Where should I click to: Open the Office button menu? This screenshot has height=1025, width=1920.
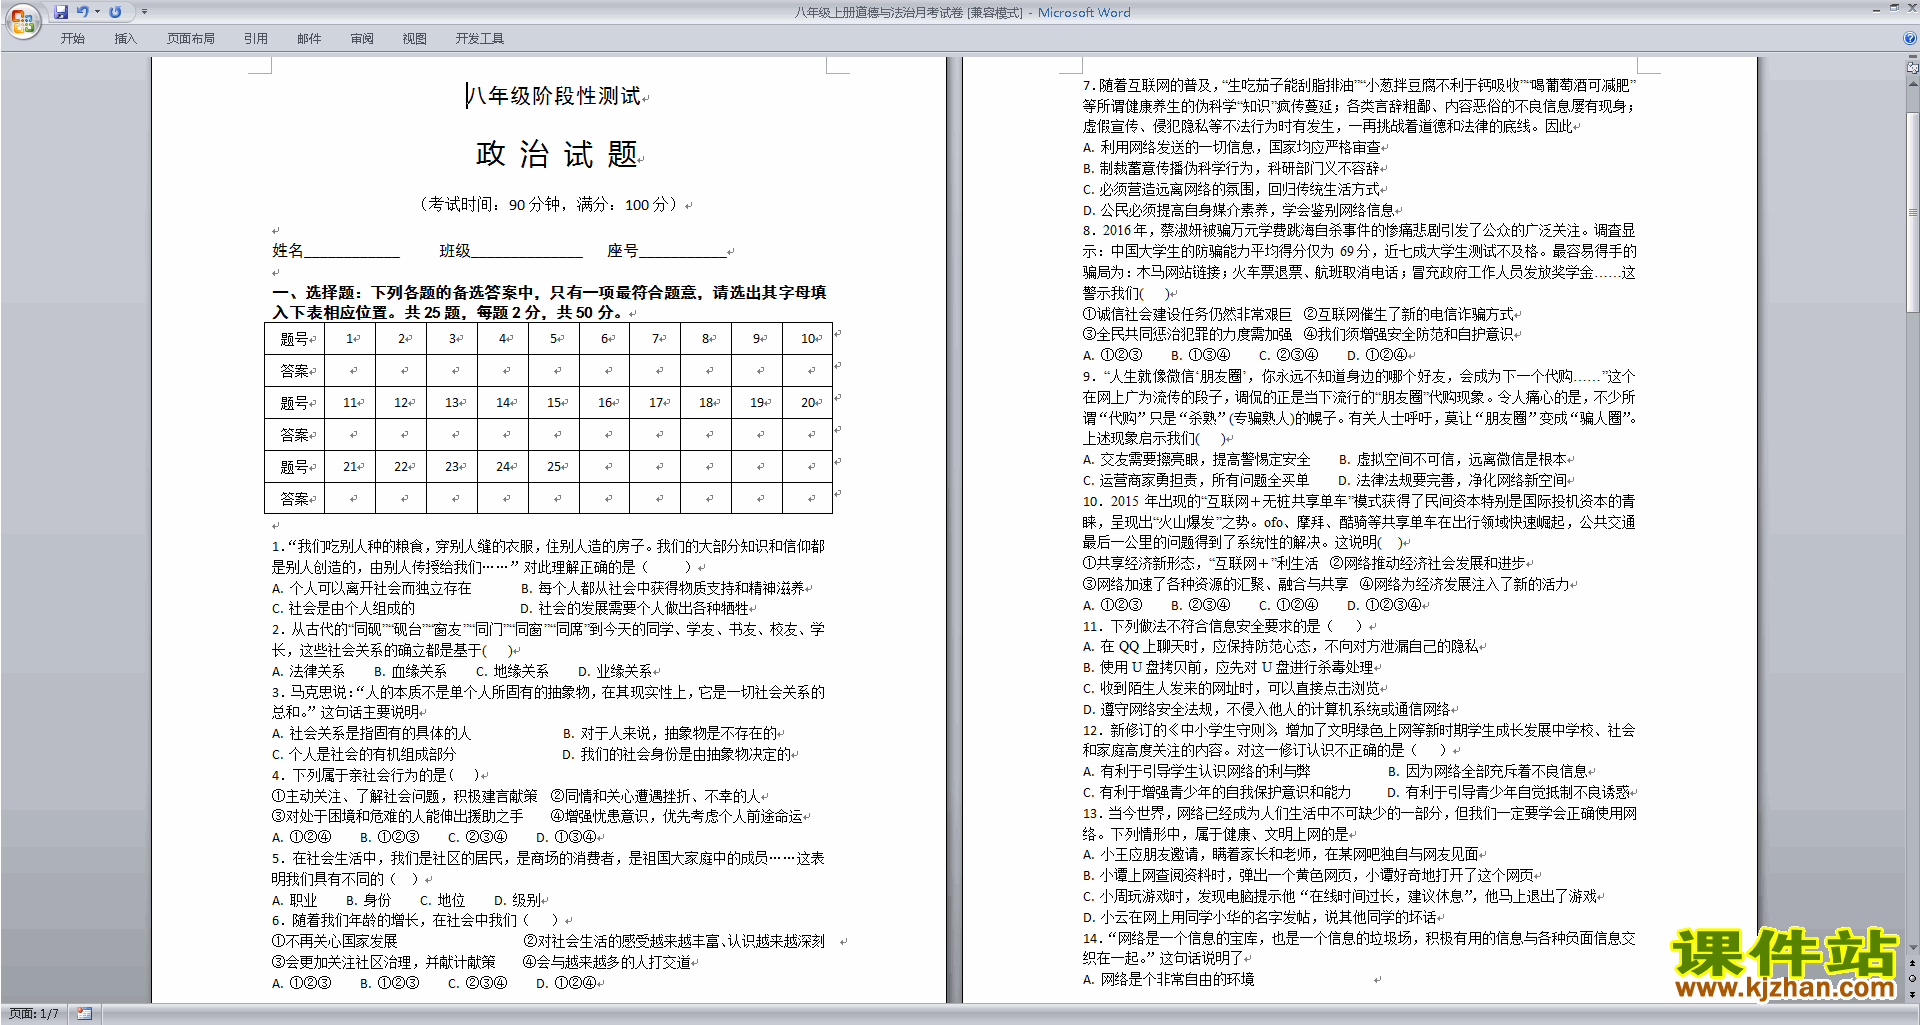pos(22,21)
